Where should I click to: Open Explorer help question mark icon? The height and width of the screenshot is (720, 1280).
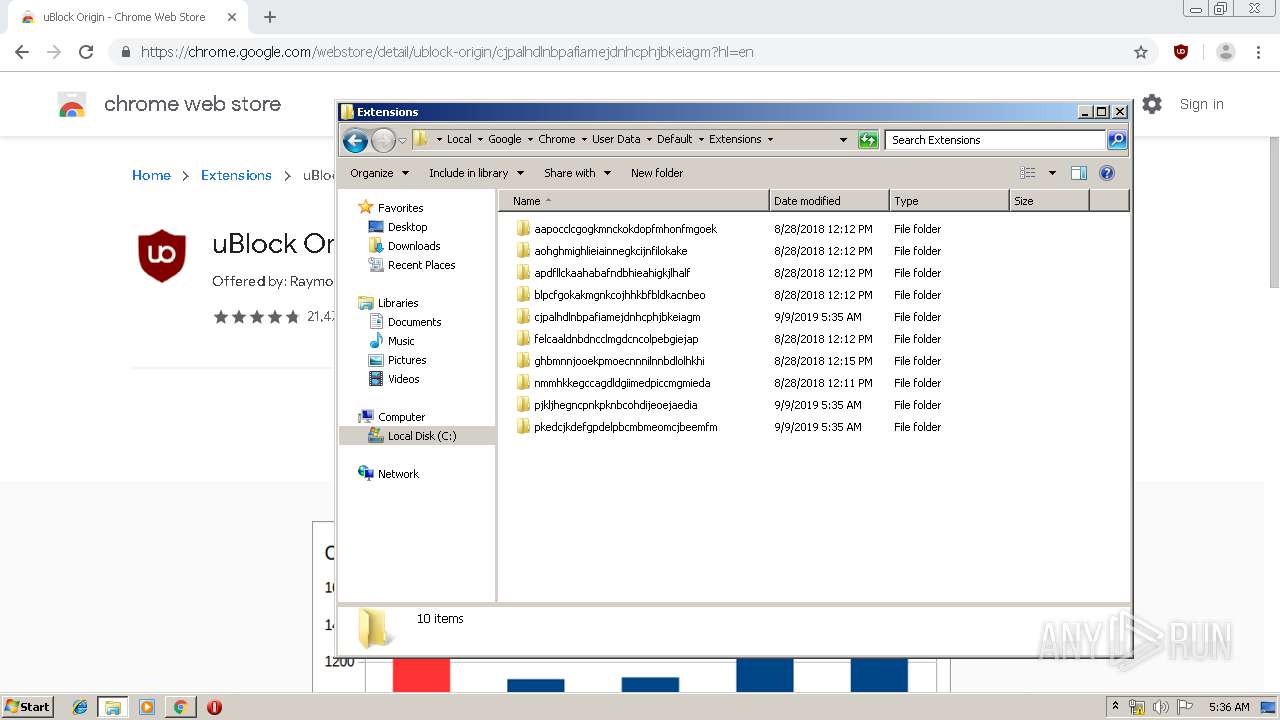pyautogui.click(x=1107, y=173)
